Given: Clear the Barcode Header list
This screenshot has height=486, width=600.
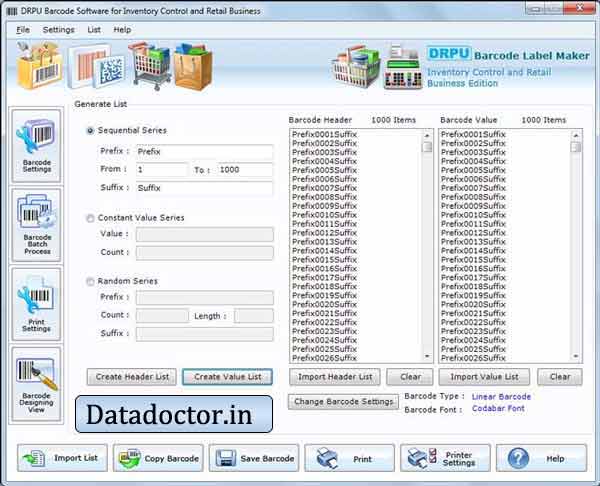Looking at the screenshot, I should point(410,377).
